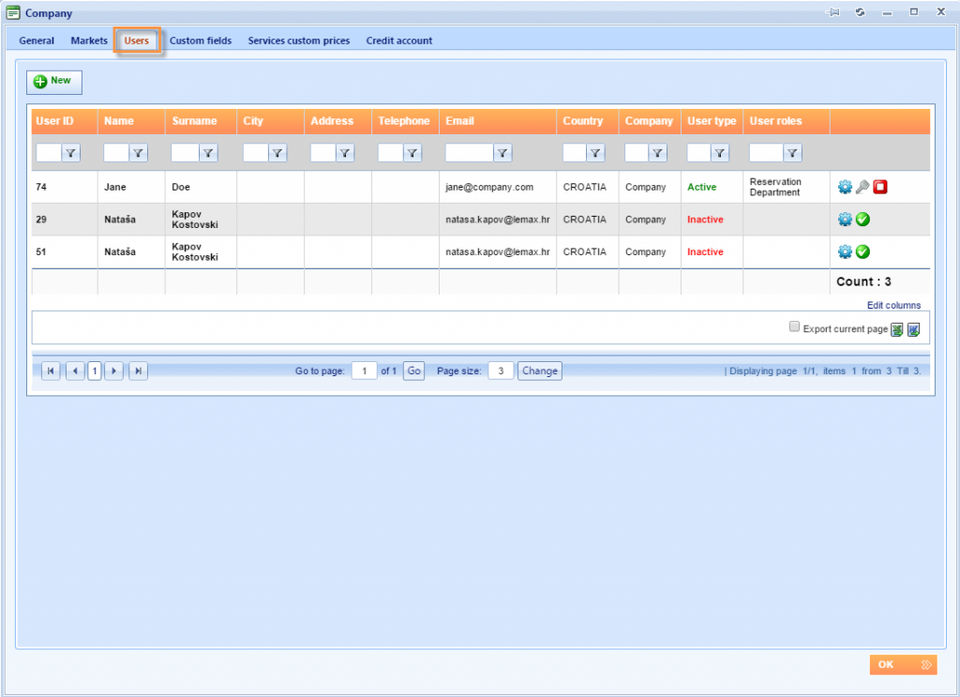This screenshot has width=960, height=697.
Task: Go to next page of the grid
Action: click(x=114, y=371)
